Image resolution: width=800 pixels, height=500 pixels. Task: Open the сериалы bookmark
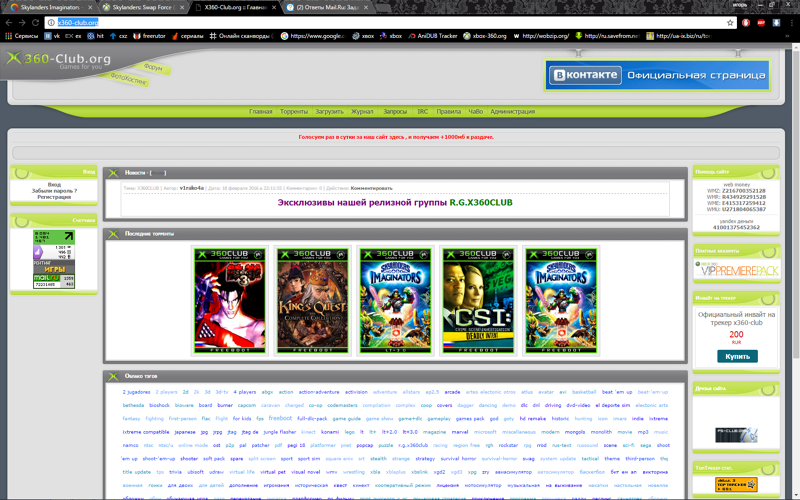point(188,36)
